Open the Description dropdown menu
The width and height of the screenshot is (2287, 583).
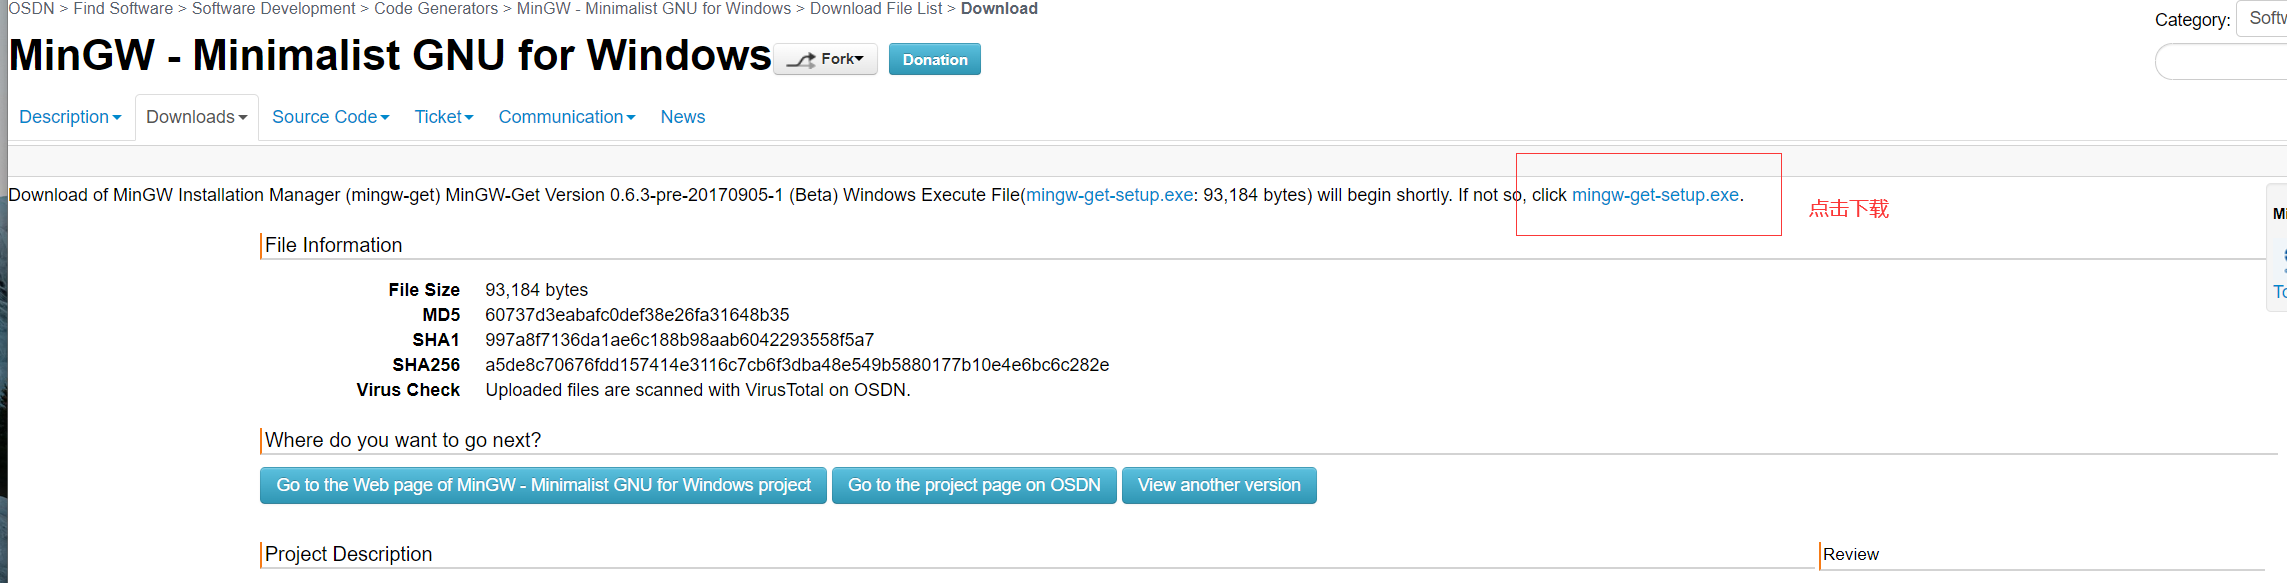70,117
